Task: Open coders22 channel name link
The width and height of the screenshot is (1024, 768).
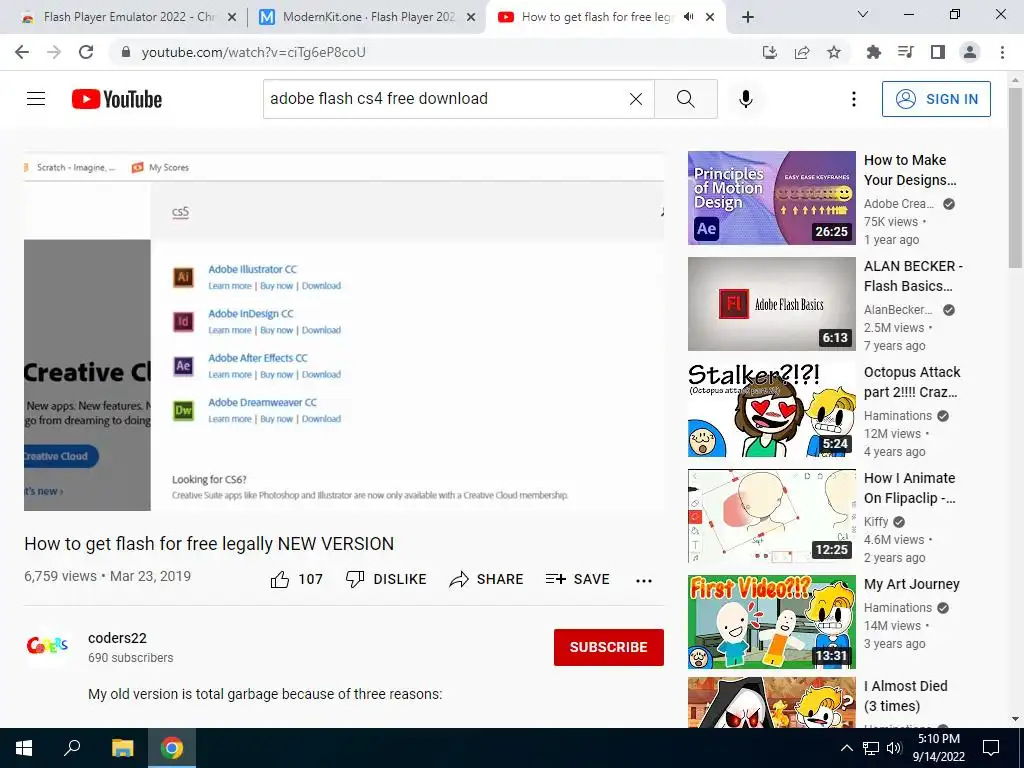Action: pos(118,638)
